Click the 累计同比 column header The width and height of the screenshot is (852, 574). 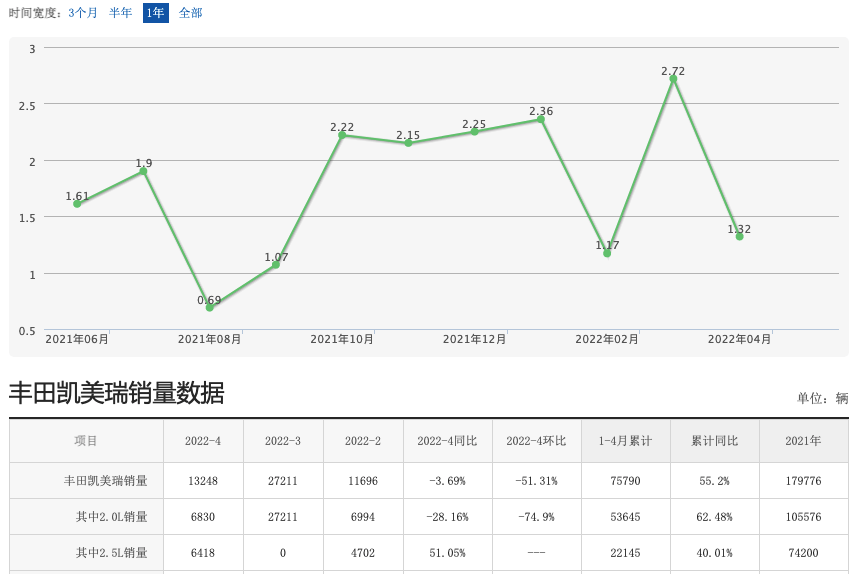pos(715,441)
